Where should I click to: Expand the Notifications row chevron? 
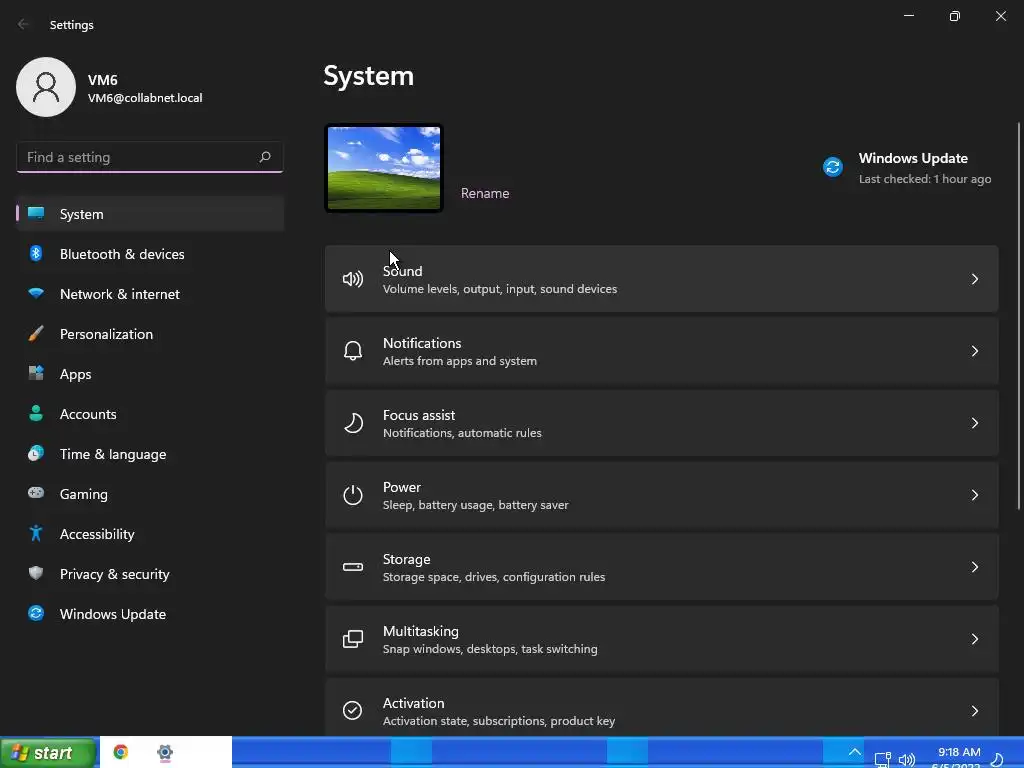click(x=974, y=351)
